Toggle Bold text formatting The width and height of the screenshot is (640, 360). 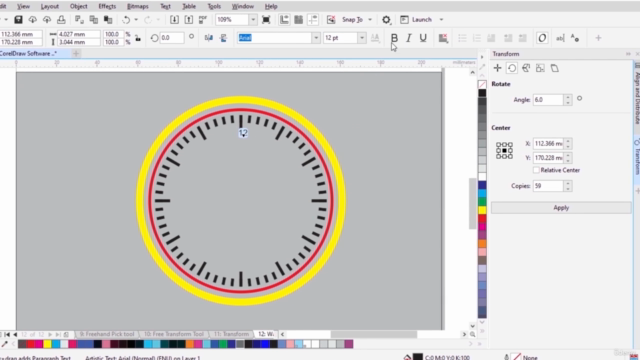[394, 38]
